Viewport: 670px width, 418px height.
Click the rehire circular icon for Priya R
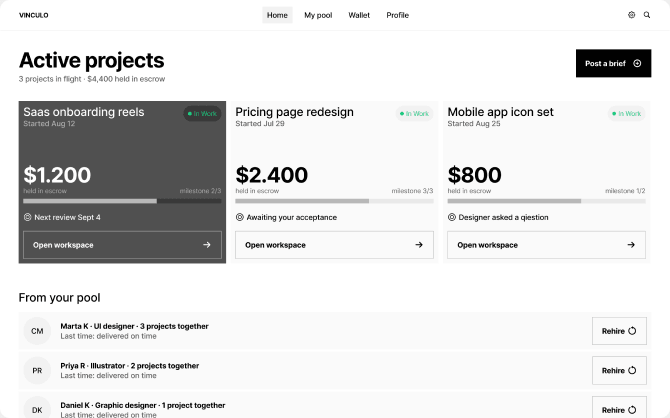[x=632, y=371]
